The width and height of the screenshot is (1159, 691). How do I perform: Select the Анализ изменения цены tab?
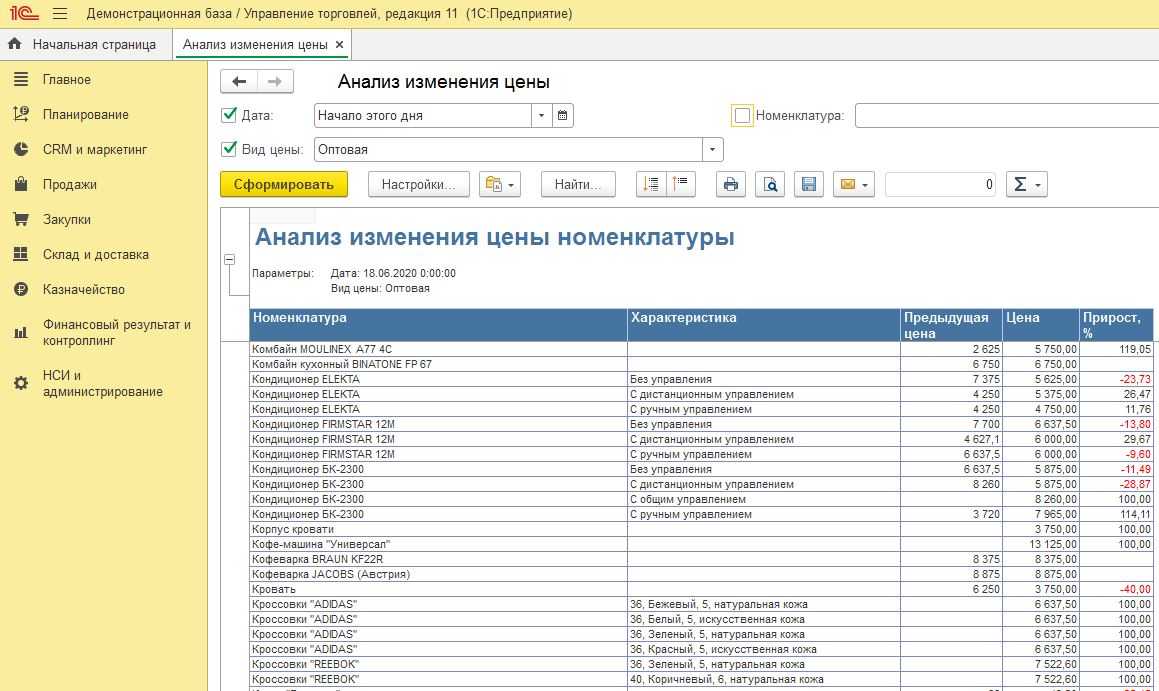(x=255, y=44)
